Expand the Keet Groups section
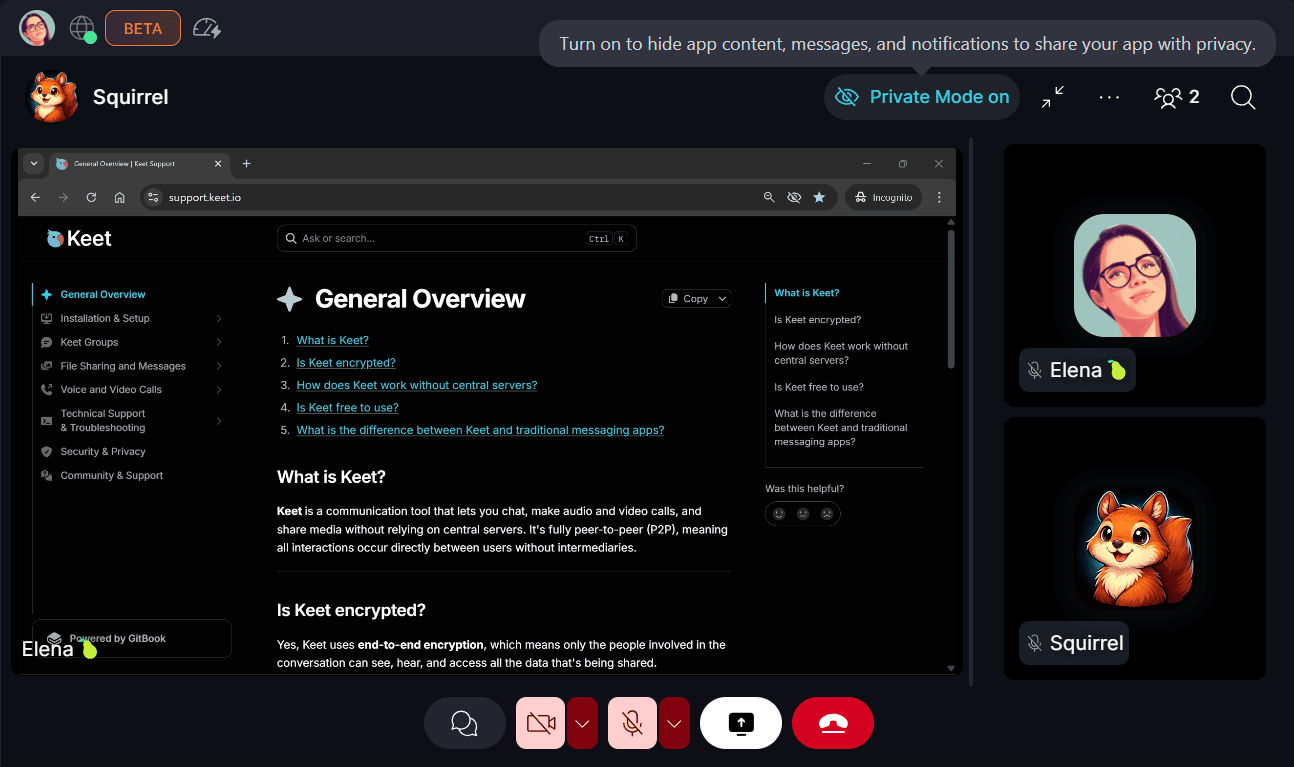This screenshot has width=1294, height=767. pos(219,342)
